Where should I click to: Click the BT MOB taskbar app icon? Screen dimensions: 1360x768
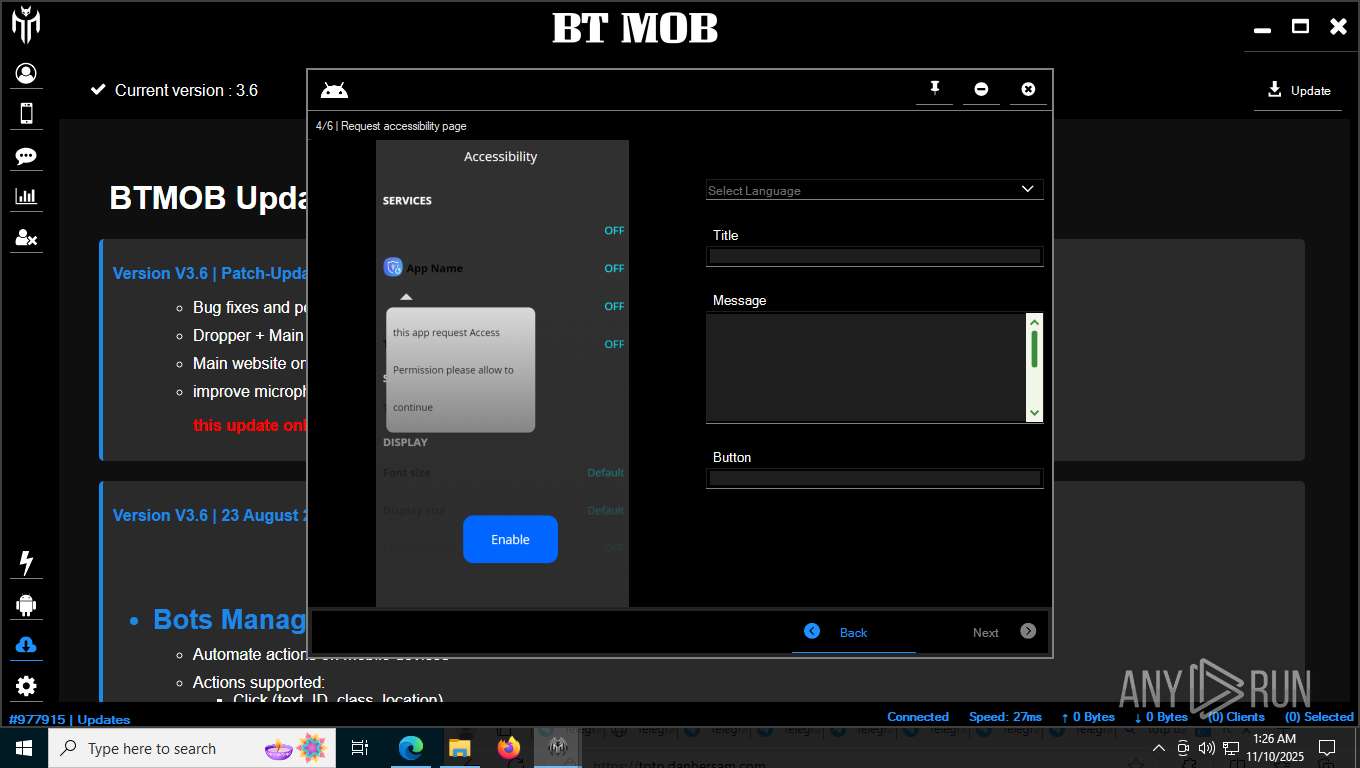(558, 748)
